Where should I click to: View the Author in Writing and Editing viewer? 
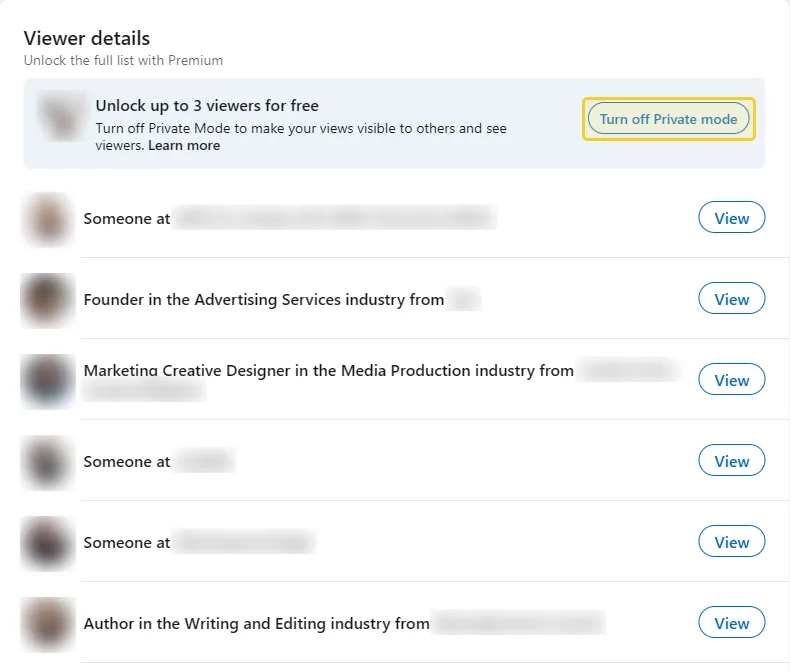[x=732, y=623]
